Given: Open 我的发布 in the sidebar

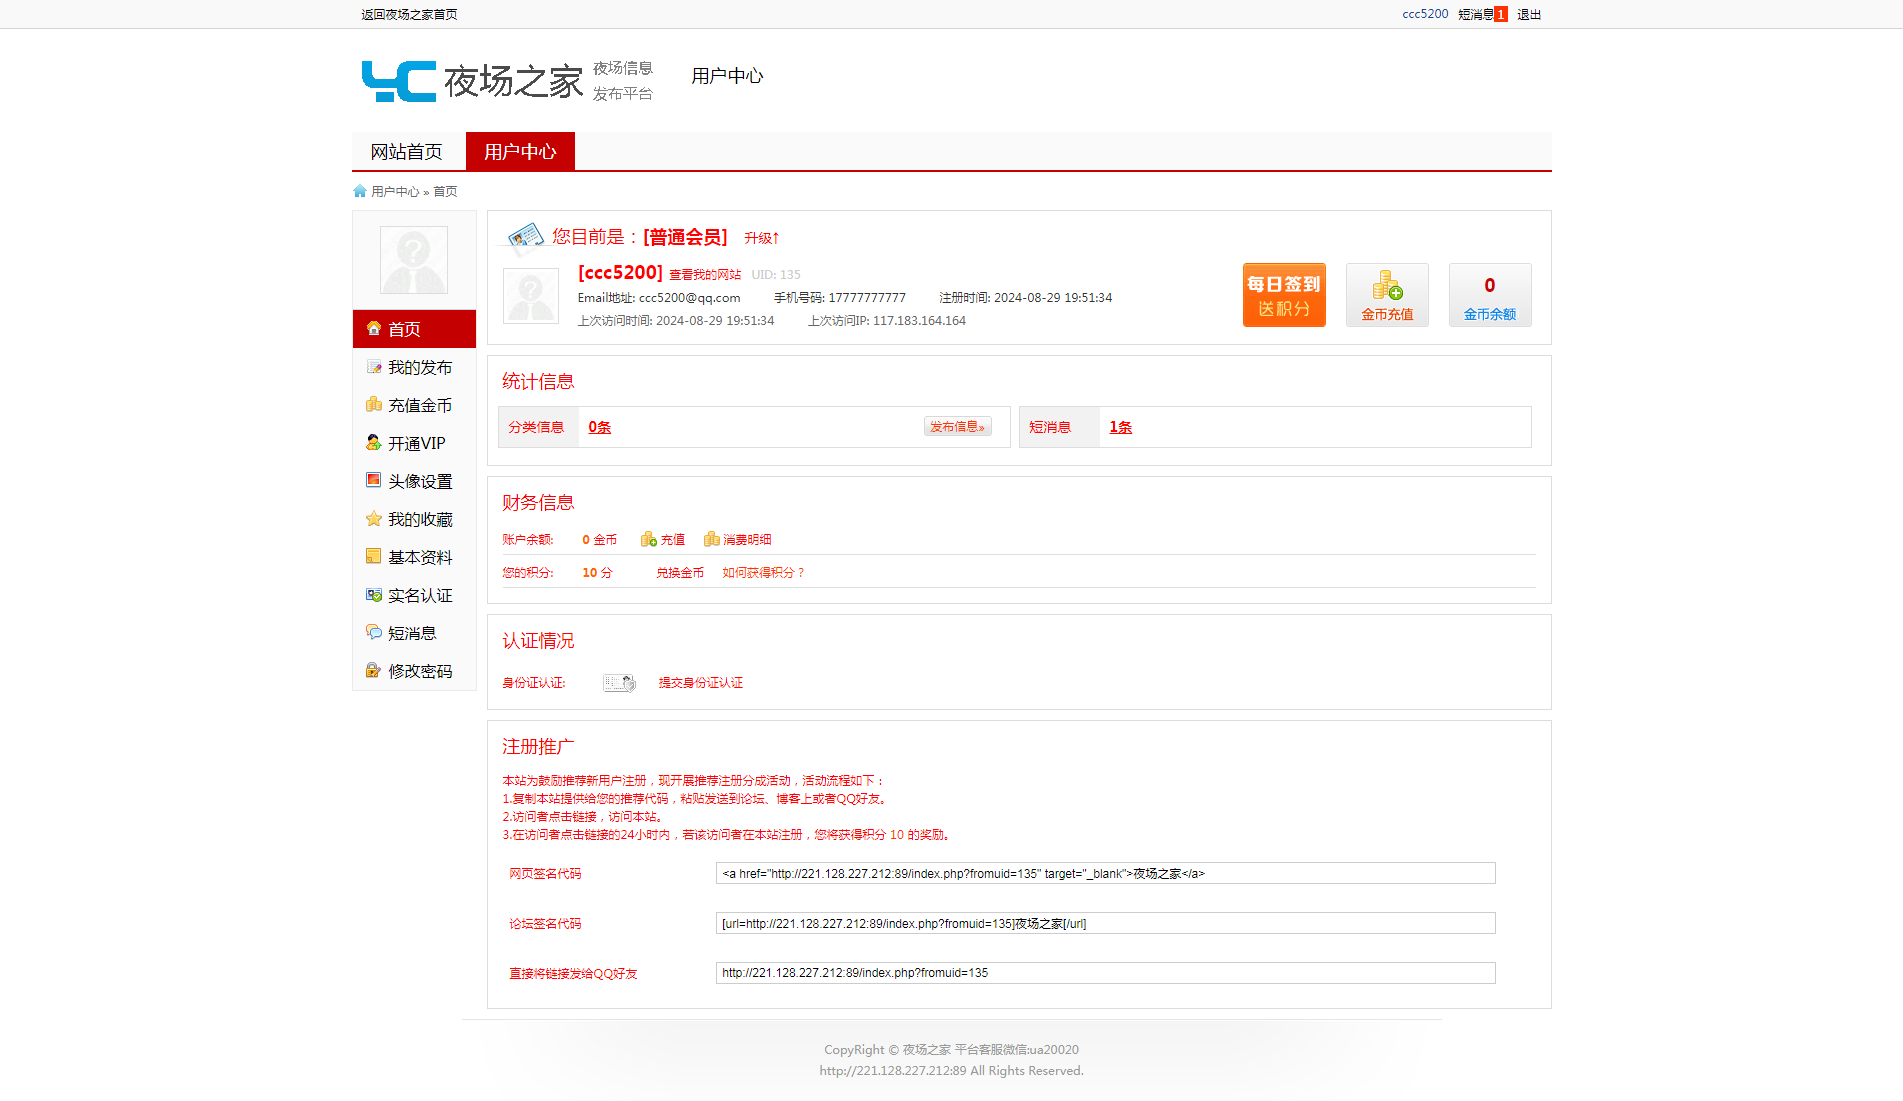Looking at the screenshot, I should pyautogui.click(x=419, y=368).
